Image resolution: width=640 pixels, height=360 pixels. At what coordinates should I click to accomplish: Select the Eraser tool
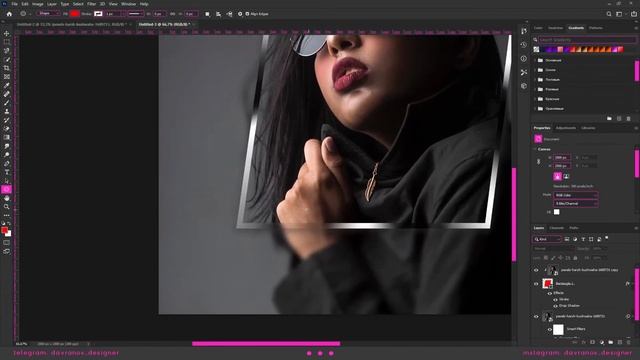7,129
